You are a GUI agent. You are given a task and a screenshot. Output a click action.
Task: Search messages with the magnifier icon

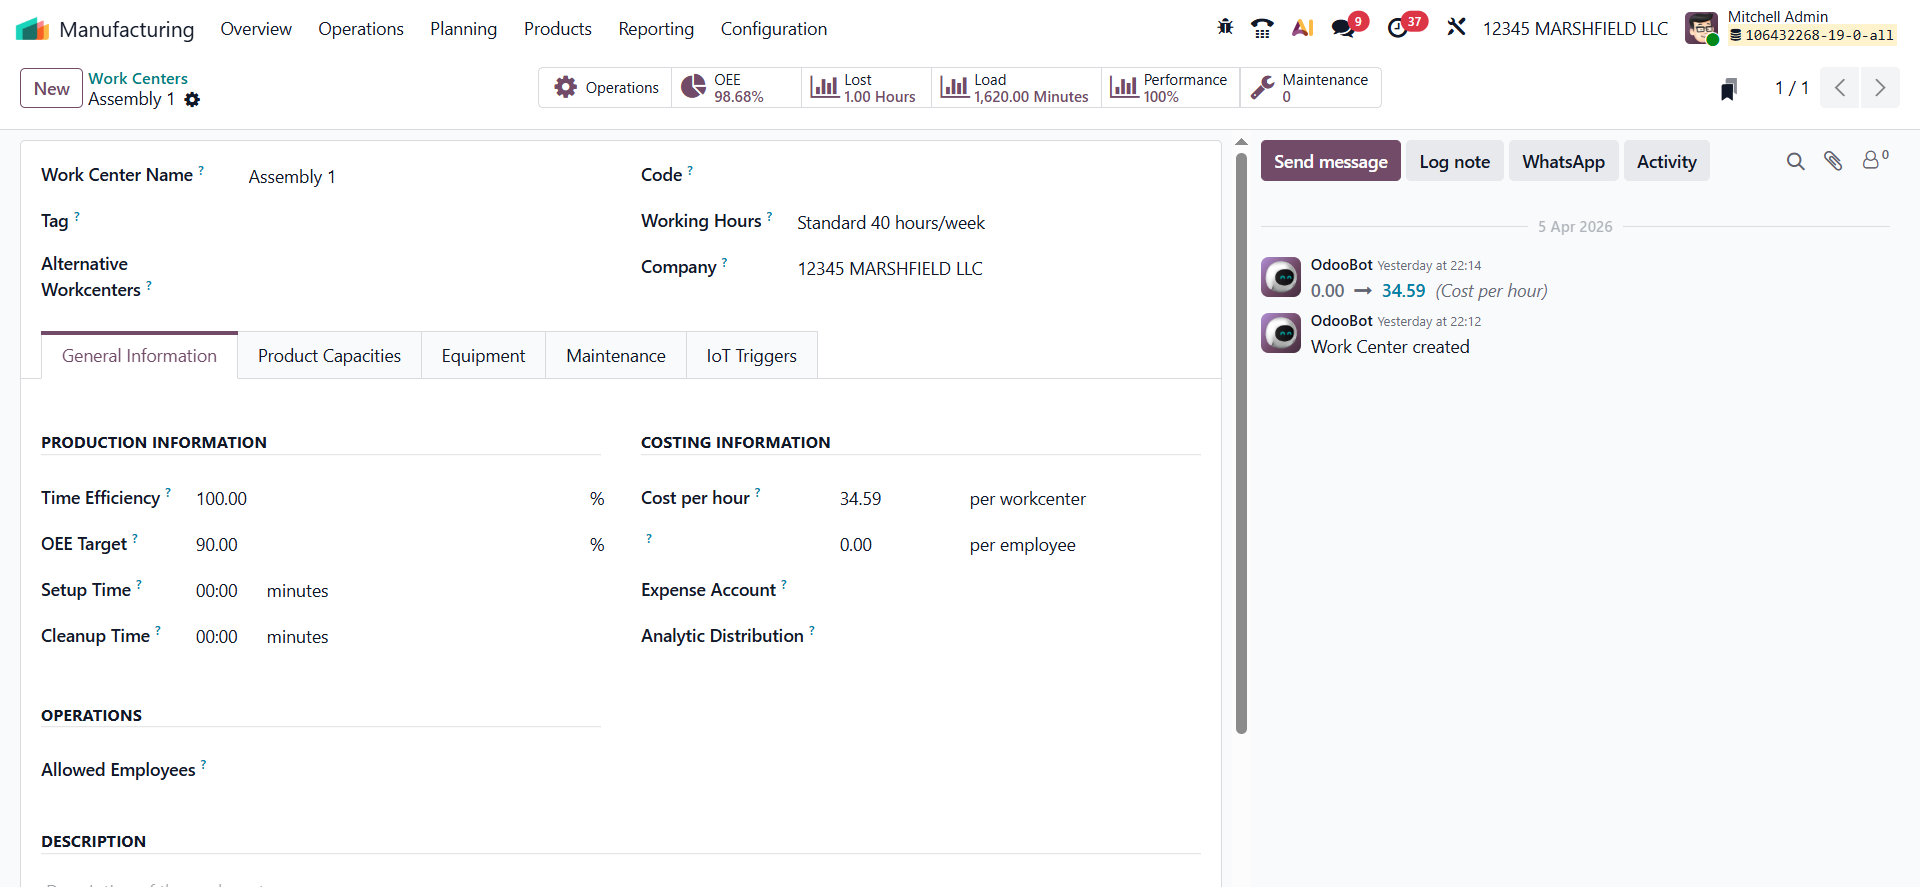coord(1795,161)
